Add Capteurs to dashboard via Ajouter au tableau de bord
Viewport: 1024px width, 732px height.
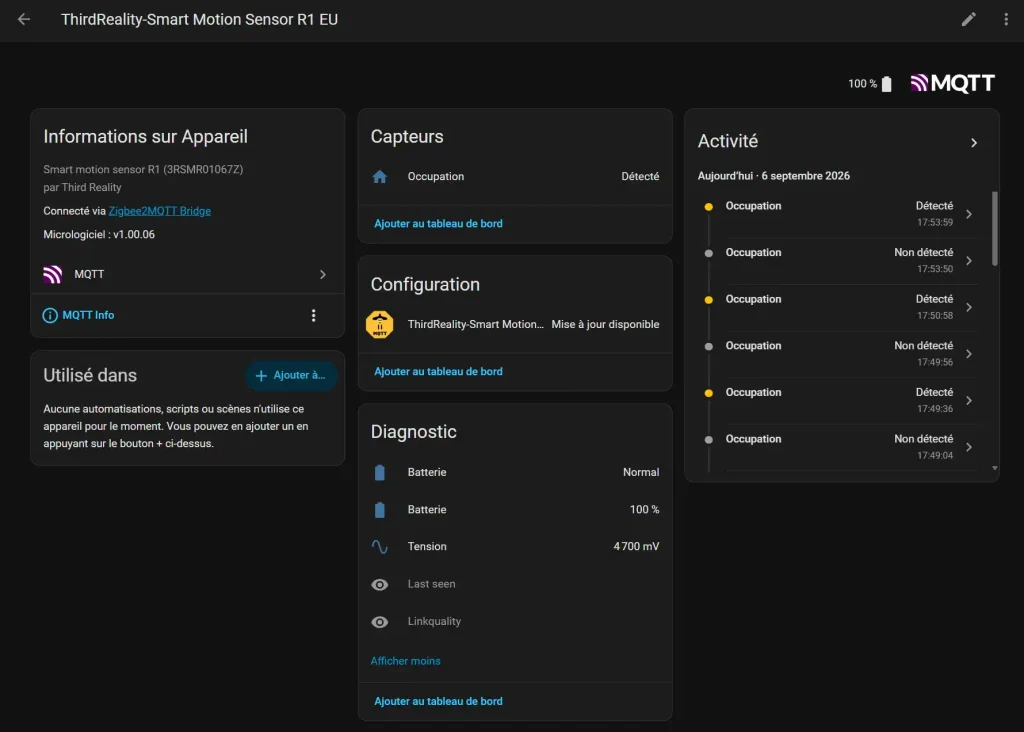click(438, 223)
